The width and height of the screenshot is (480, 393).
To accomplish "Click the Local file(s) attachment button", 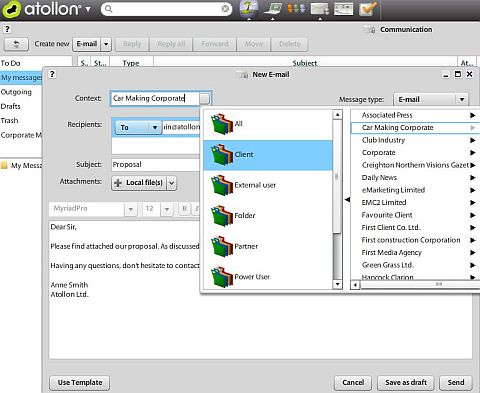I will [x=139, y=183].
